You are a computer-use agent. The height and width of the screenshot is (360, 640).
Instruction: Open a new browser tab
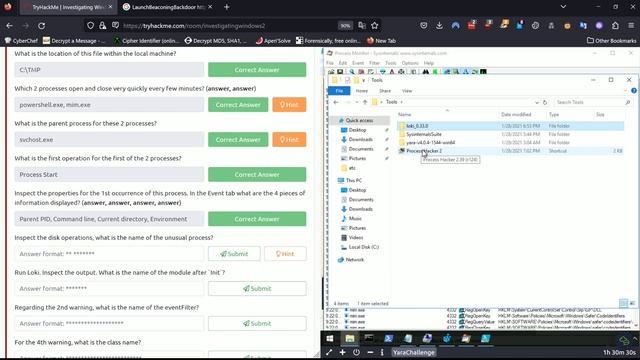[x=227, y=7]
